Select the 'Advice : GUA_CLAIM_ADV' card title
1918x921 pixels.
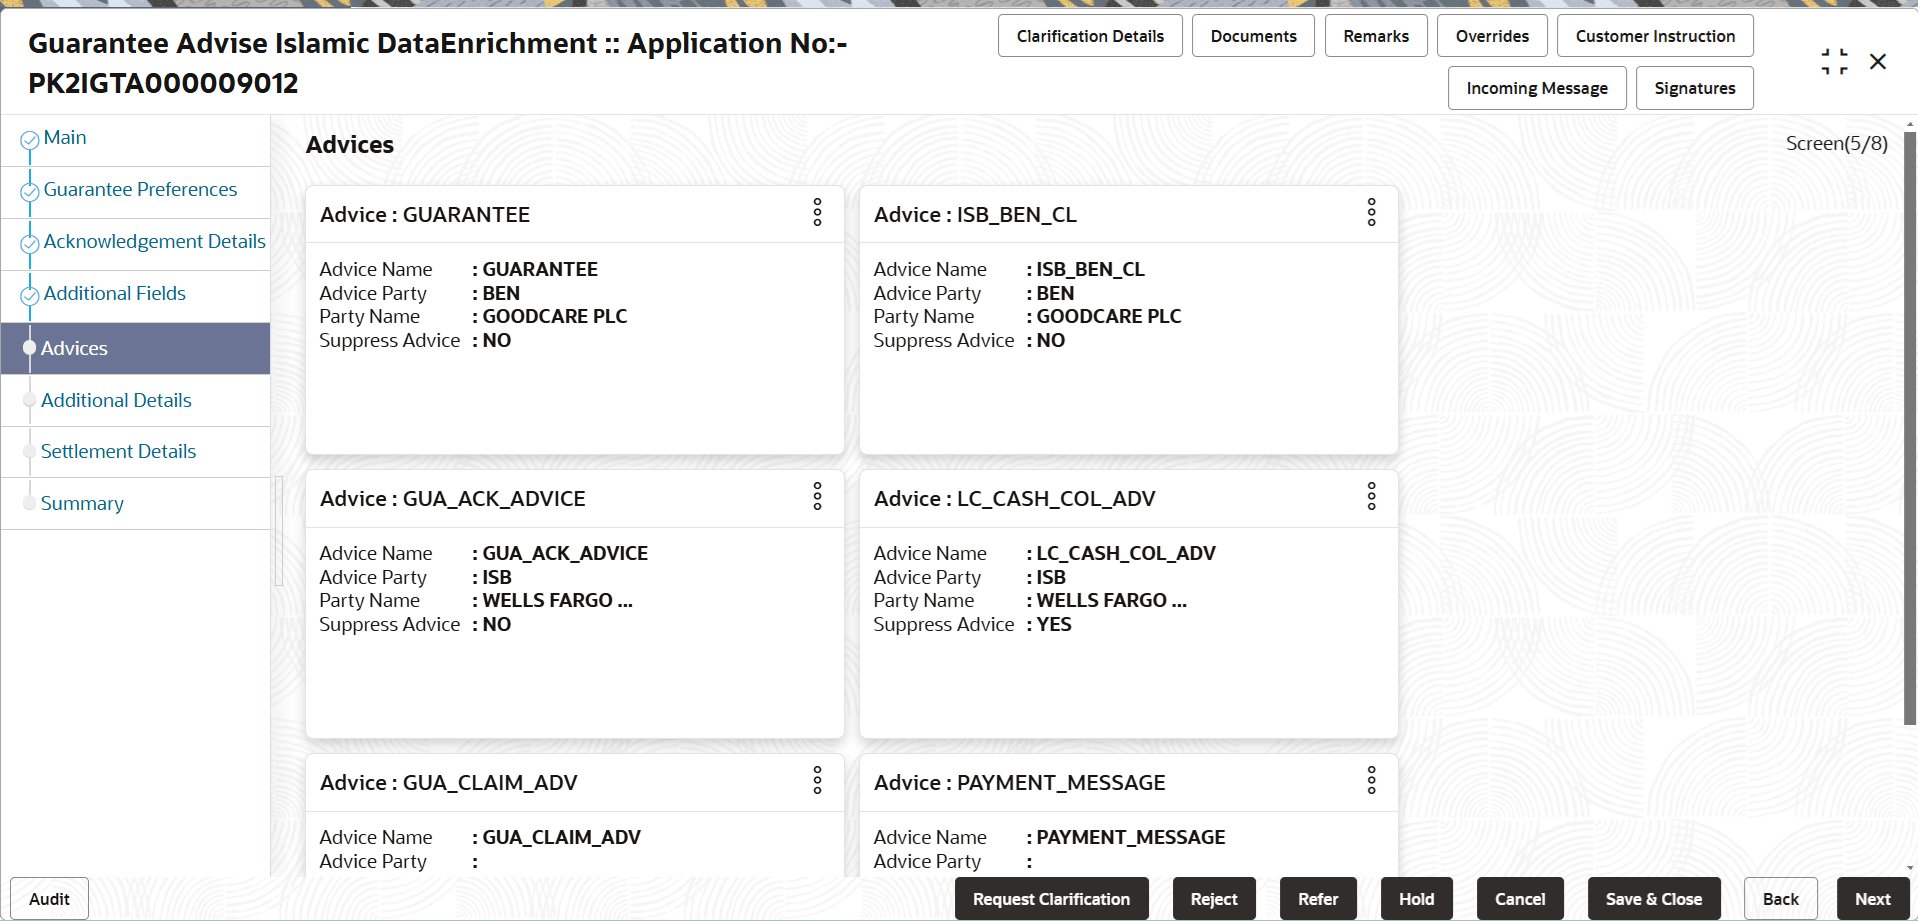449,783
